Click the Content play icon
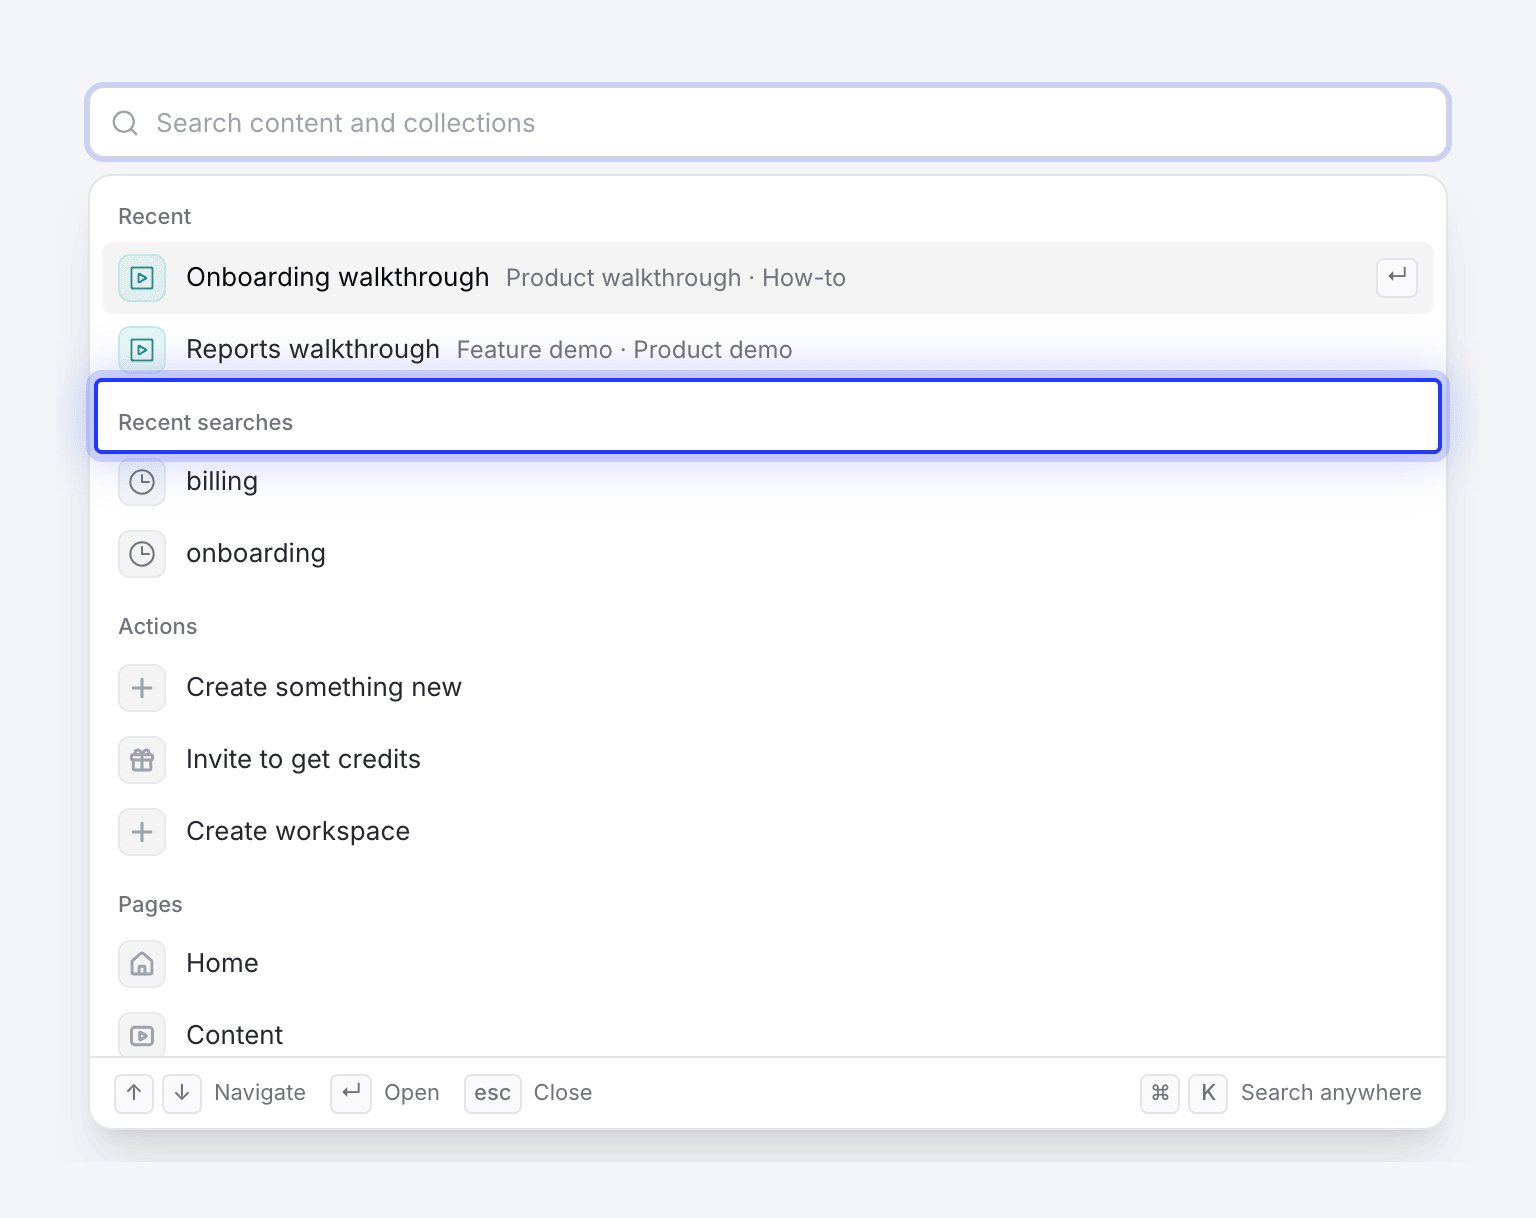Viewport: 1536px width, 1218px height. 142,1035
